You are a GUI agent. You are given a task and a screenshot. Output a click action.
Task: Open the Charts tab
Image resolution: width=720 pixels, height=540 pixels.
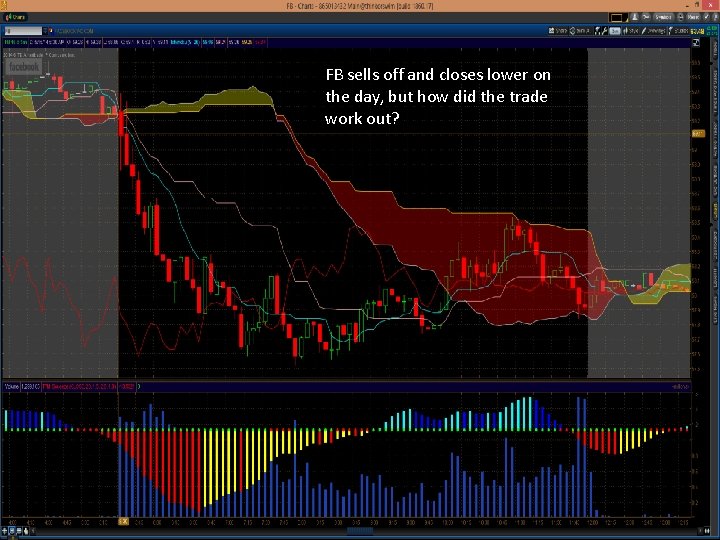pos(16,17)
